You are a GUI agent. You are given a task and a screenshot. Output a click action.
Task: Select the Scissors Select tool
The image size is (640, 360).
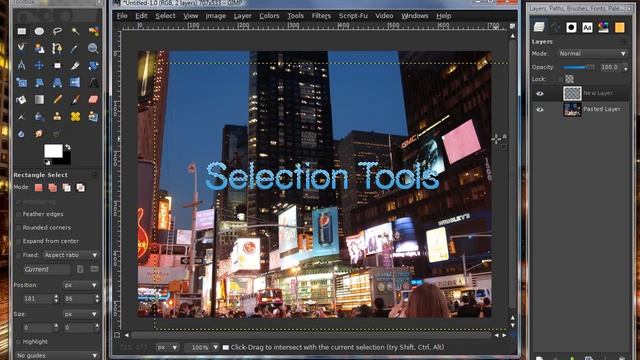[21, 48]
